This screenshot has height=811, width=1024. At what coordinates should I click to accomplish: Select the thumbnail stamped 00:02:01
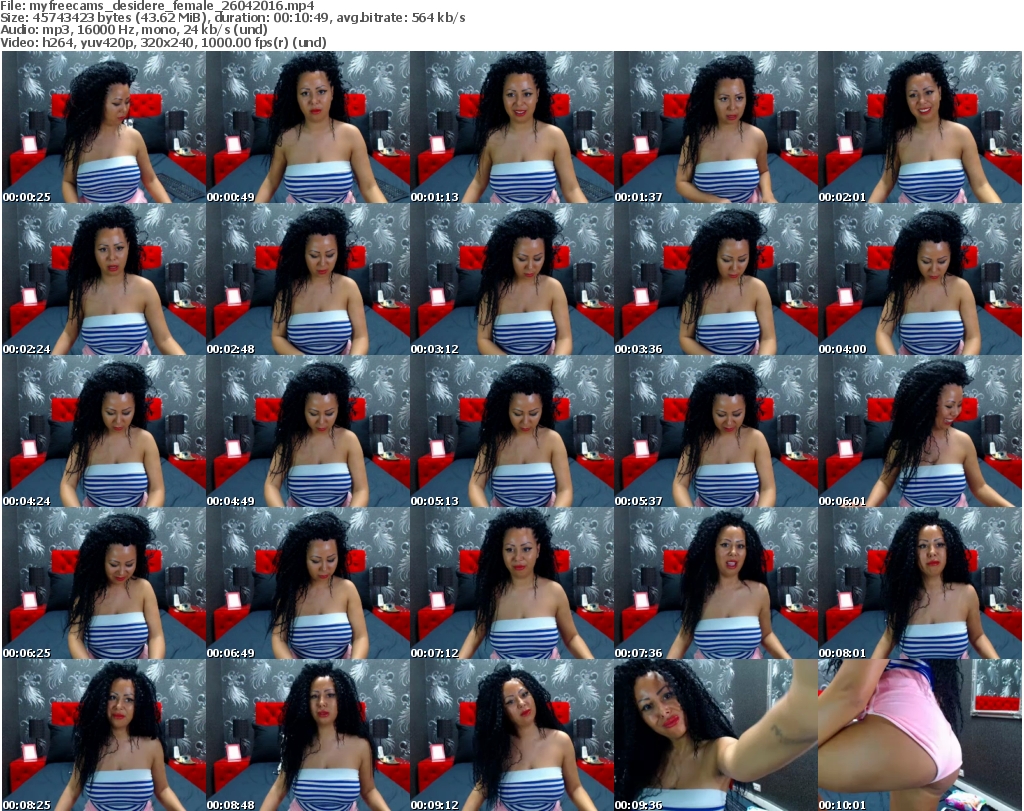[920, 127]
